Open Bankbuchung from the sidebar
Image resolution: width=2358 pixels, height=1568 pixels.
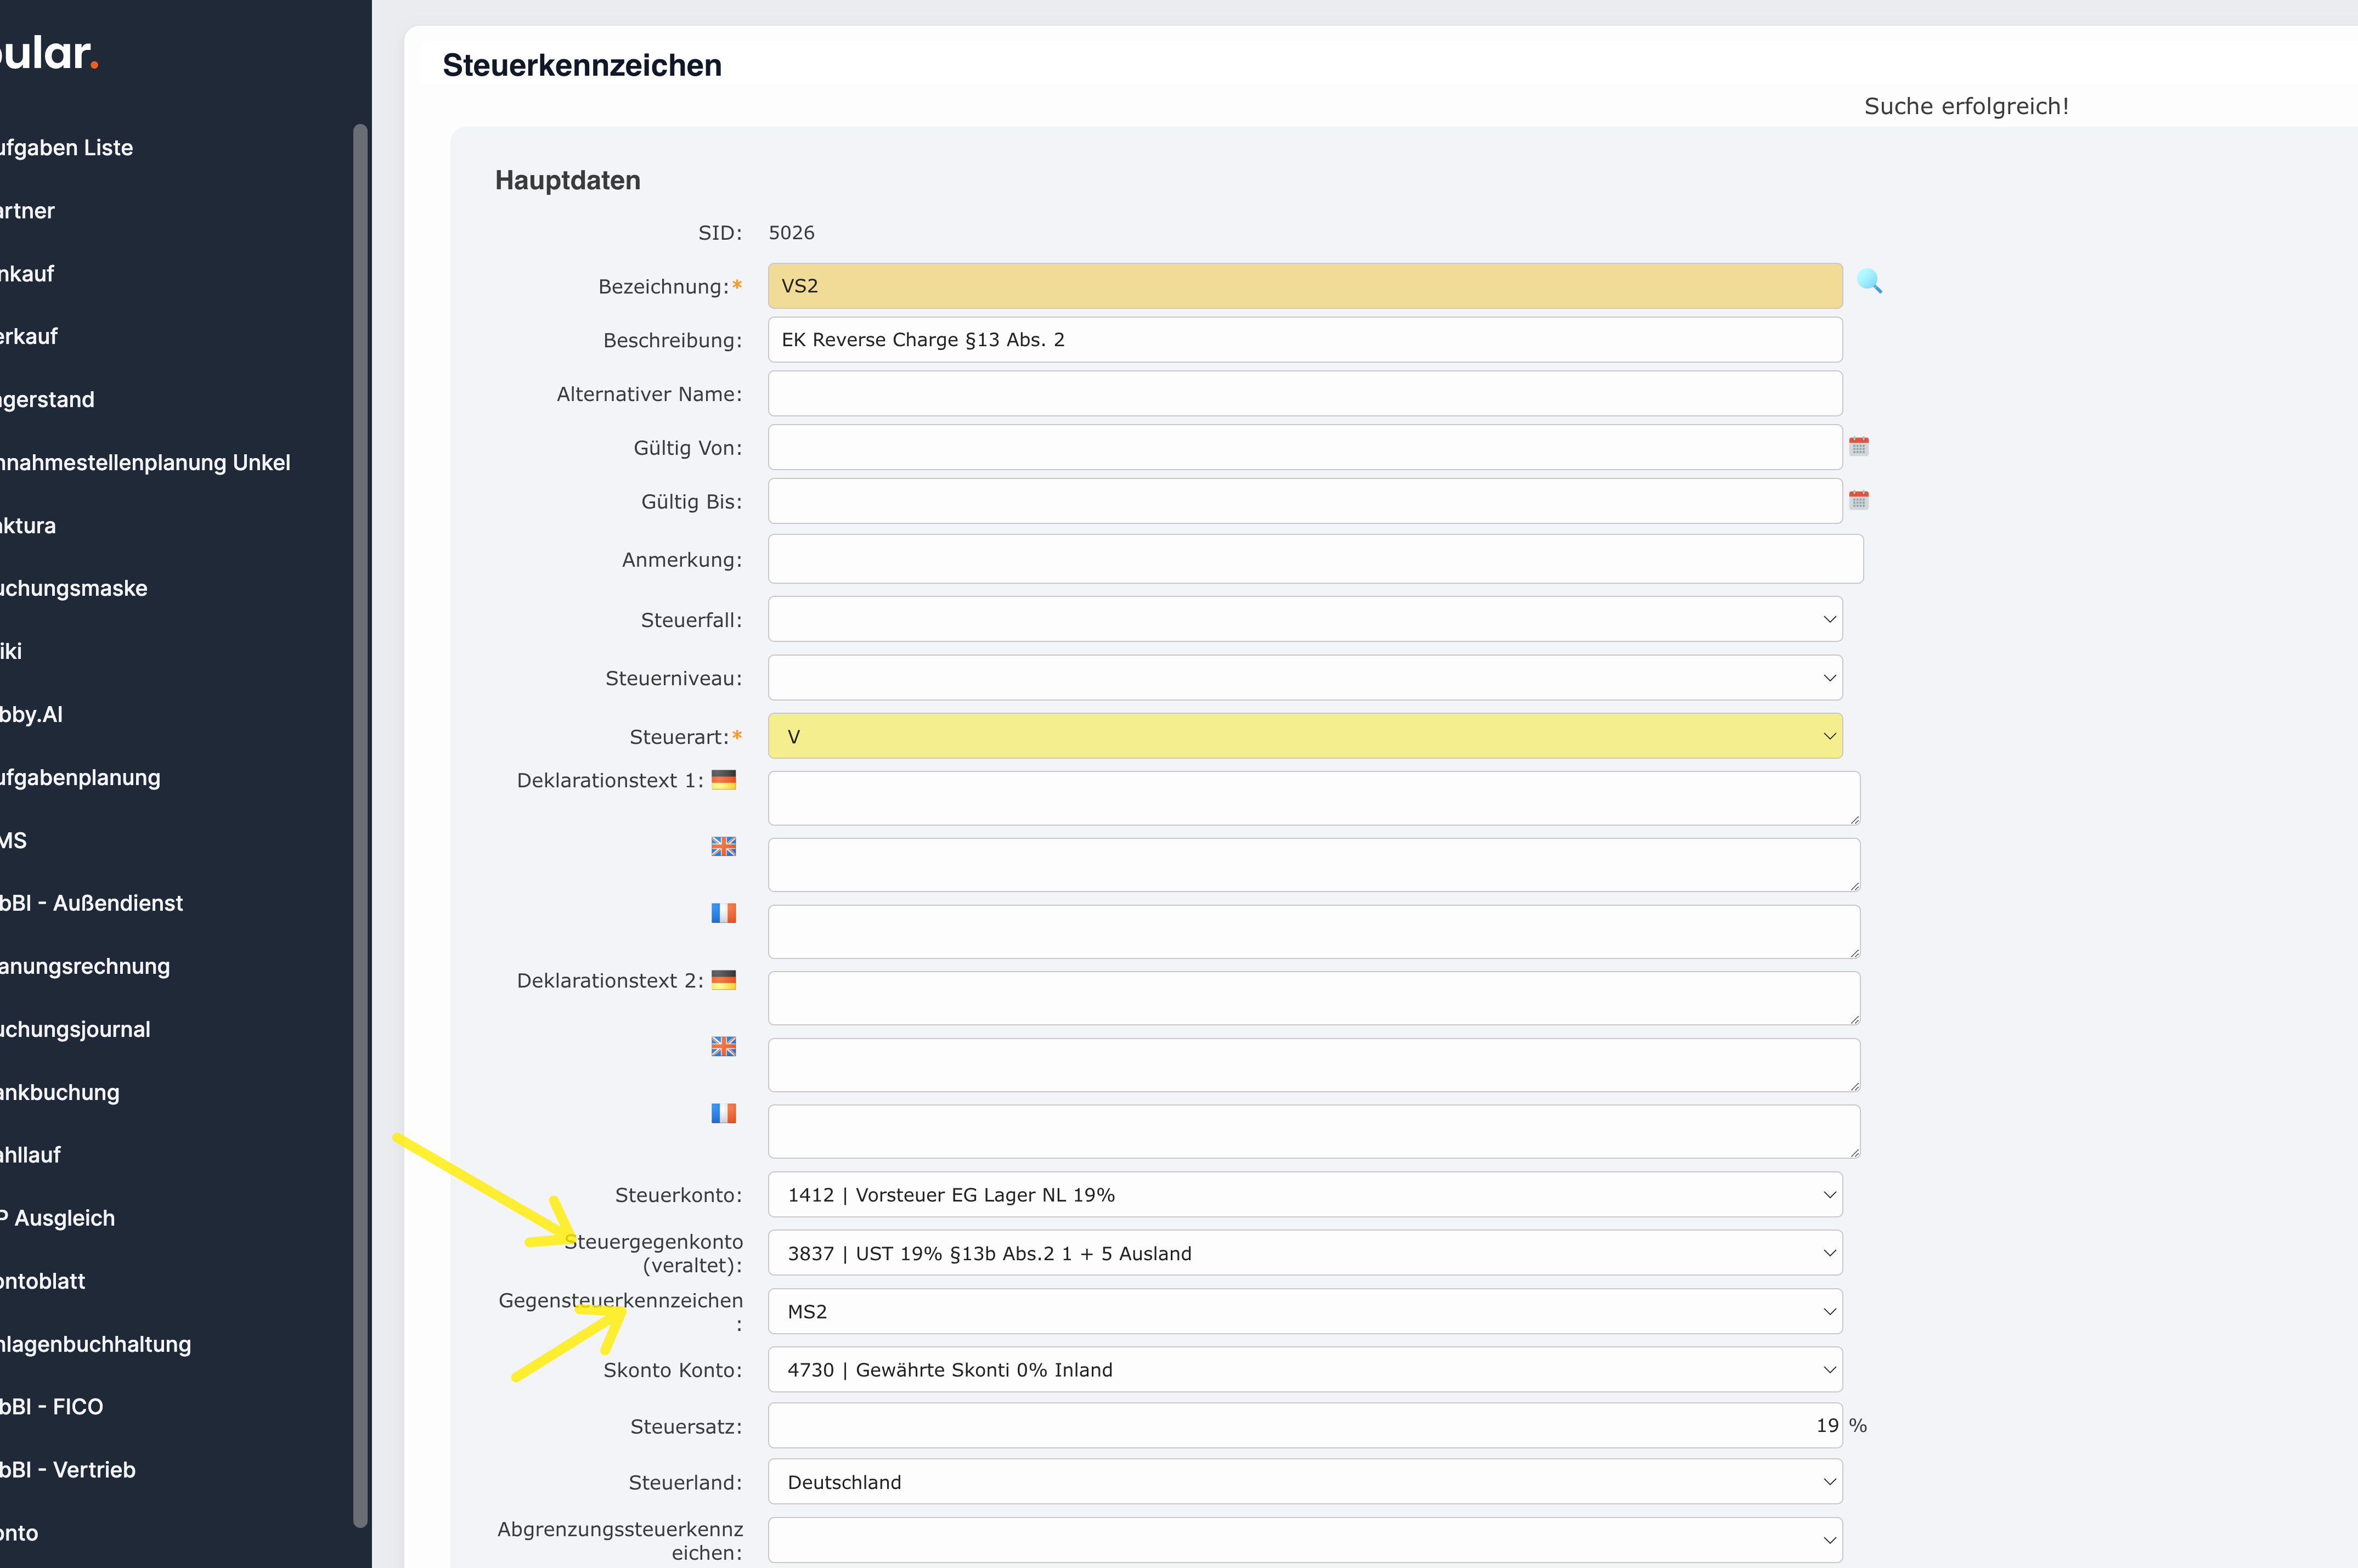click(x=60, y=1092)
